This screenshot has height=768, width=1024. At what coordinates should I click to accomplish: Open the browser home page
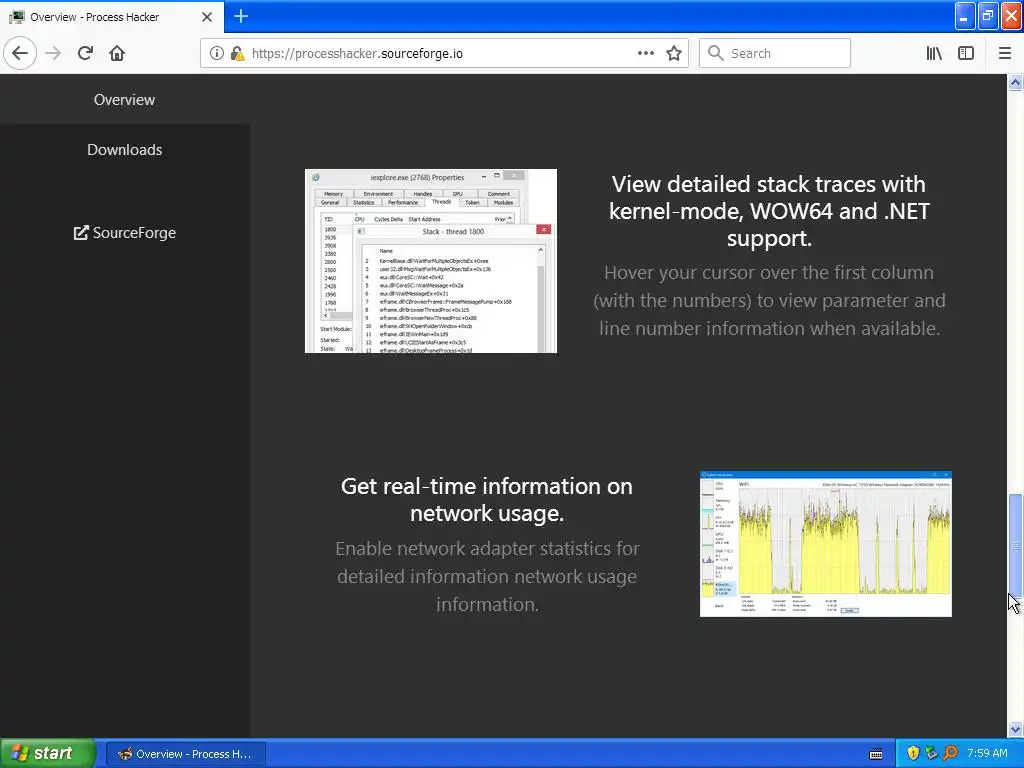pyautogui.click(x=117, y=53)
